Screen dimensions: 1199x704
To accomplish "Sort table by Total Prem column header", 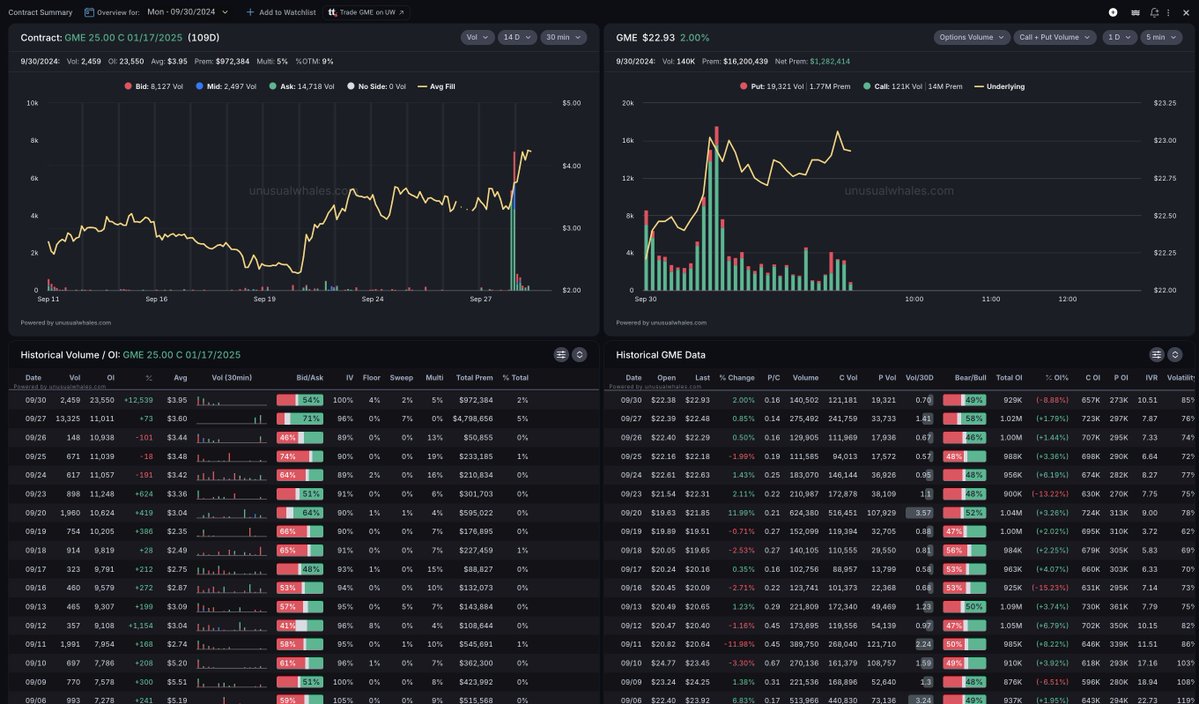I will pos(474,378).
